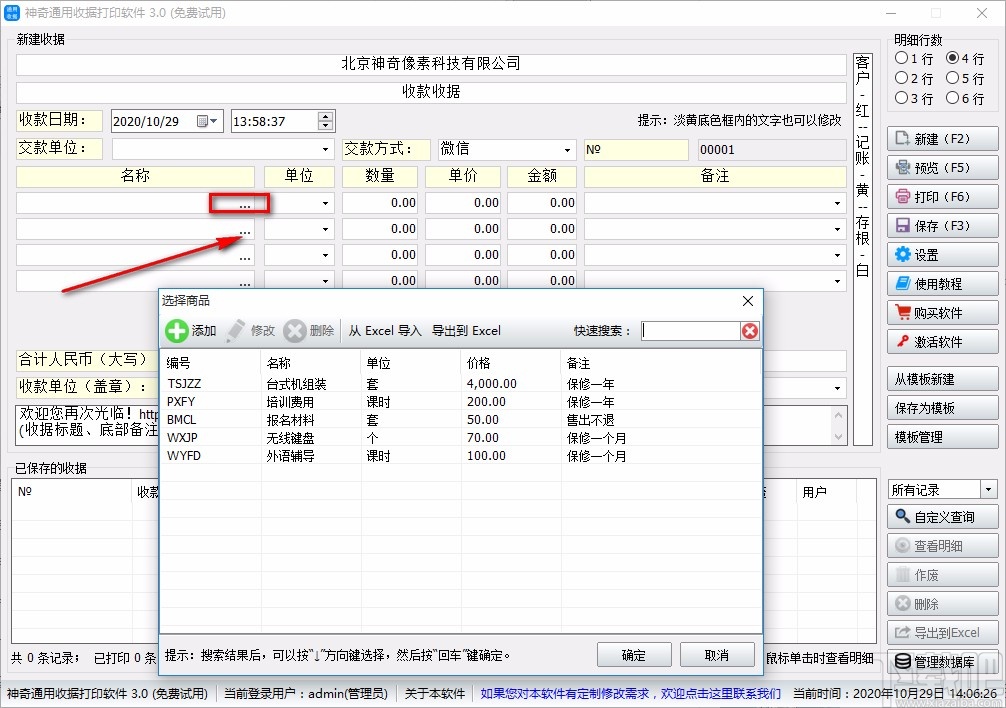Click the time spinner up arrow
Screen dimensions: 1006x708
(323, 115)
